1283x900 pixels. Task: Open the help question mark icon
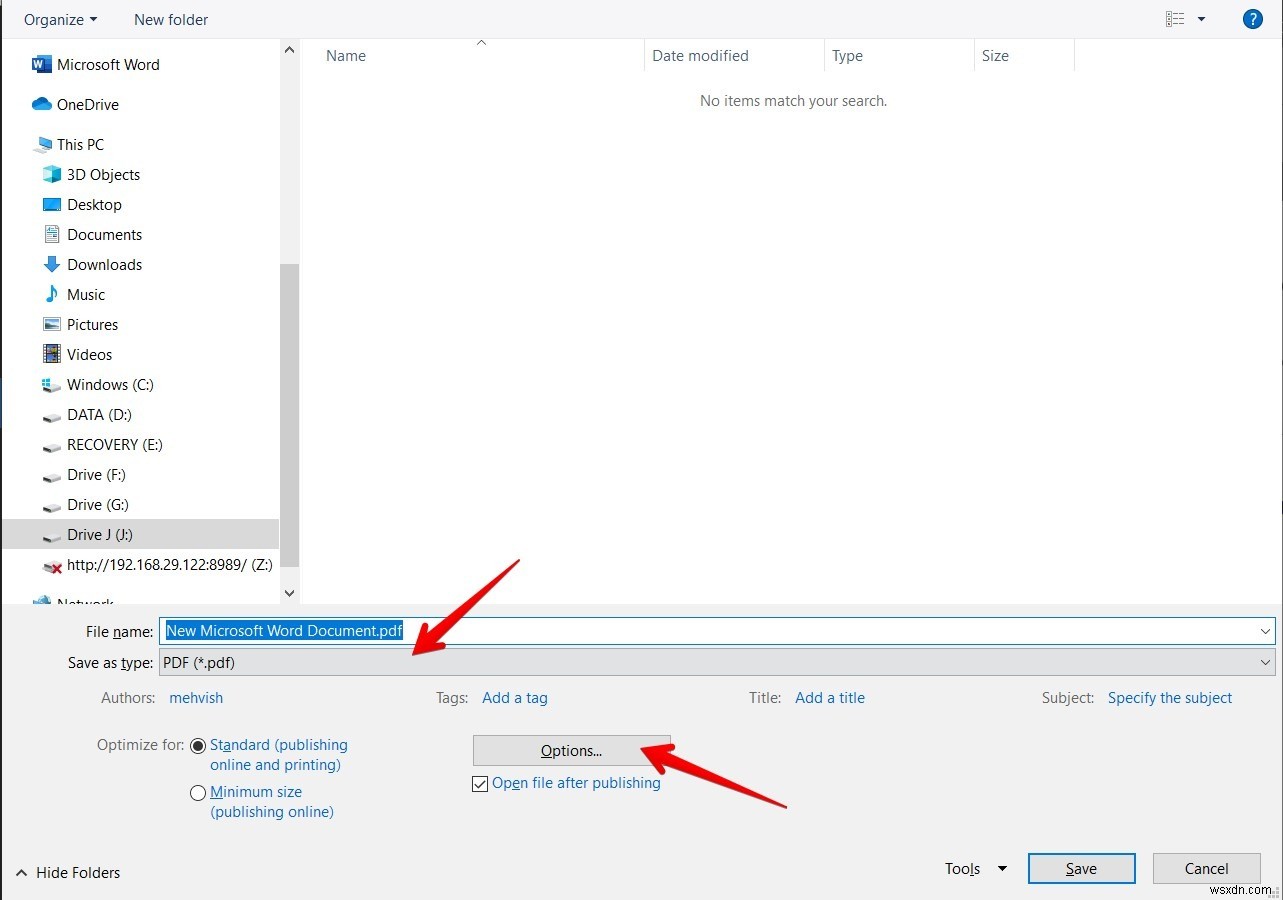tap(1252, 19)
